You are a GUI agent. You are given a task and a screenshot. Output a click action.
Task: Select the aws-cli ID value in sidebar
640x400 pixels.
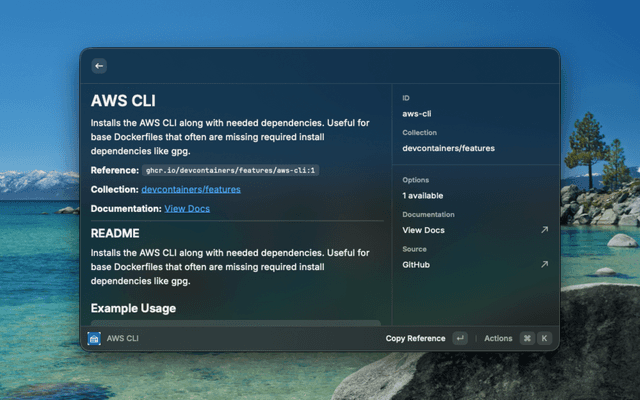click(x=416, y=114)
